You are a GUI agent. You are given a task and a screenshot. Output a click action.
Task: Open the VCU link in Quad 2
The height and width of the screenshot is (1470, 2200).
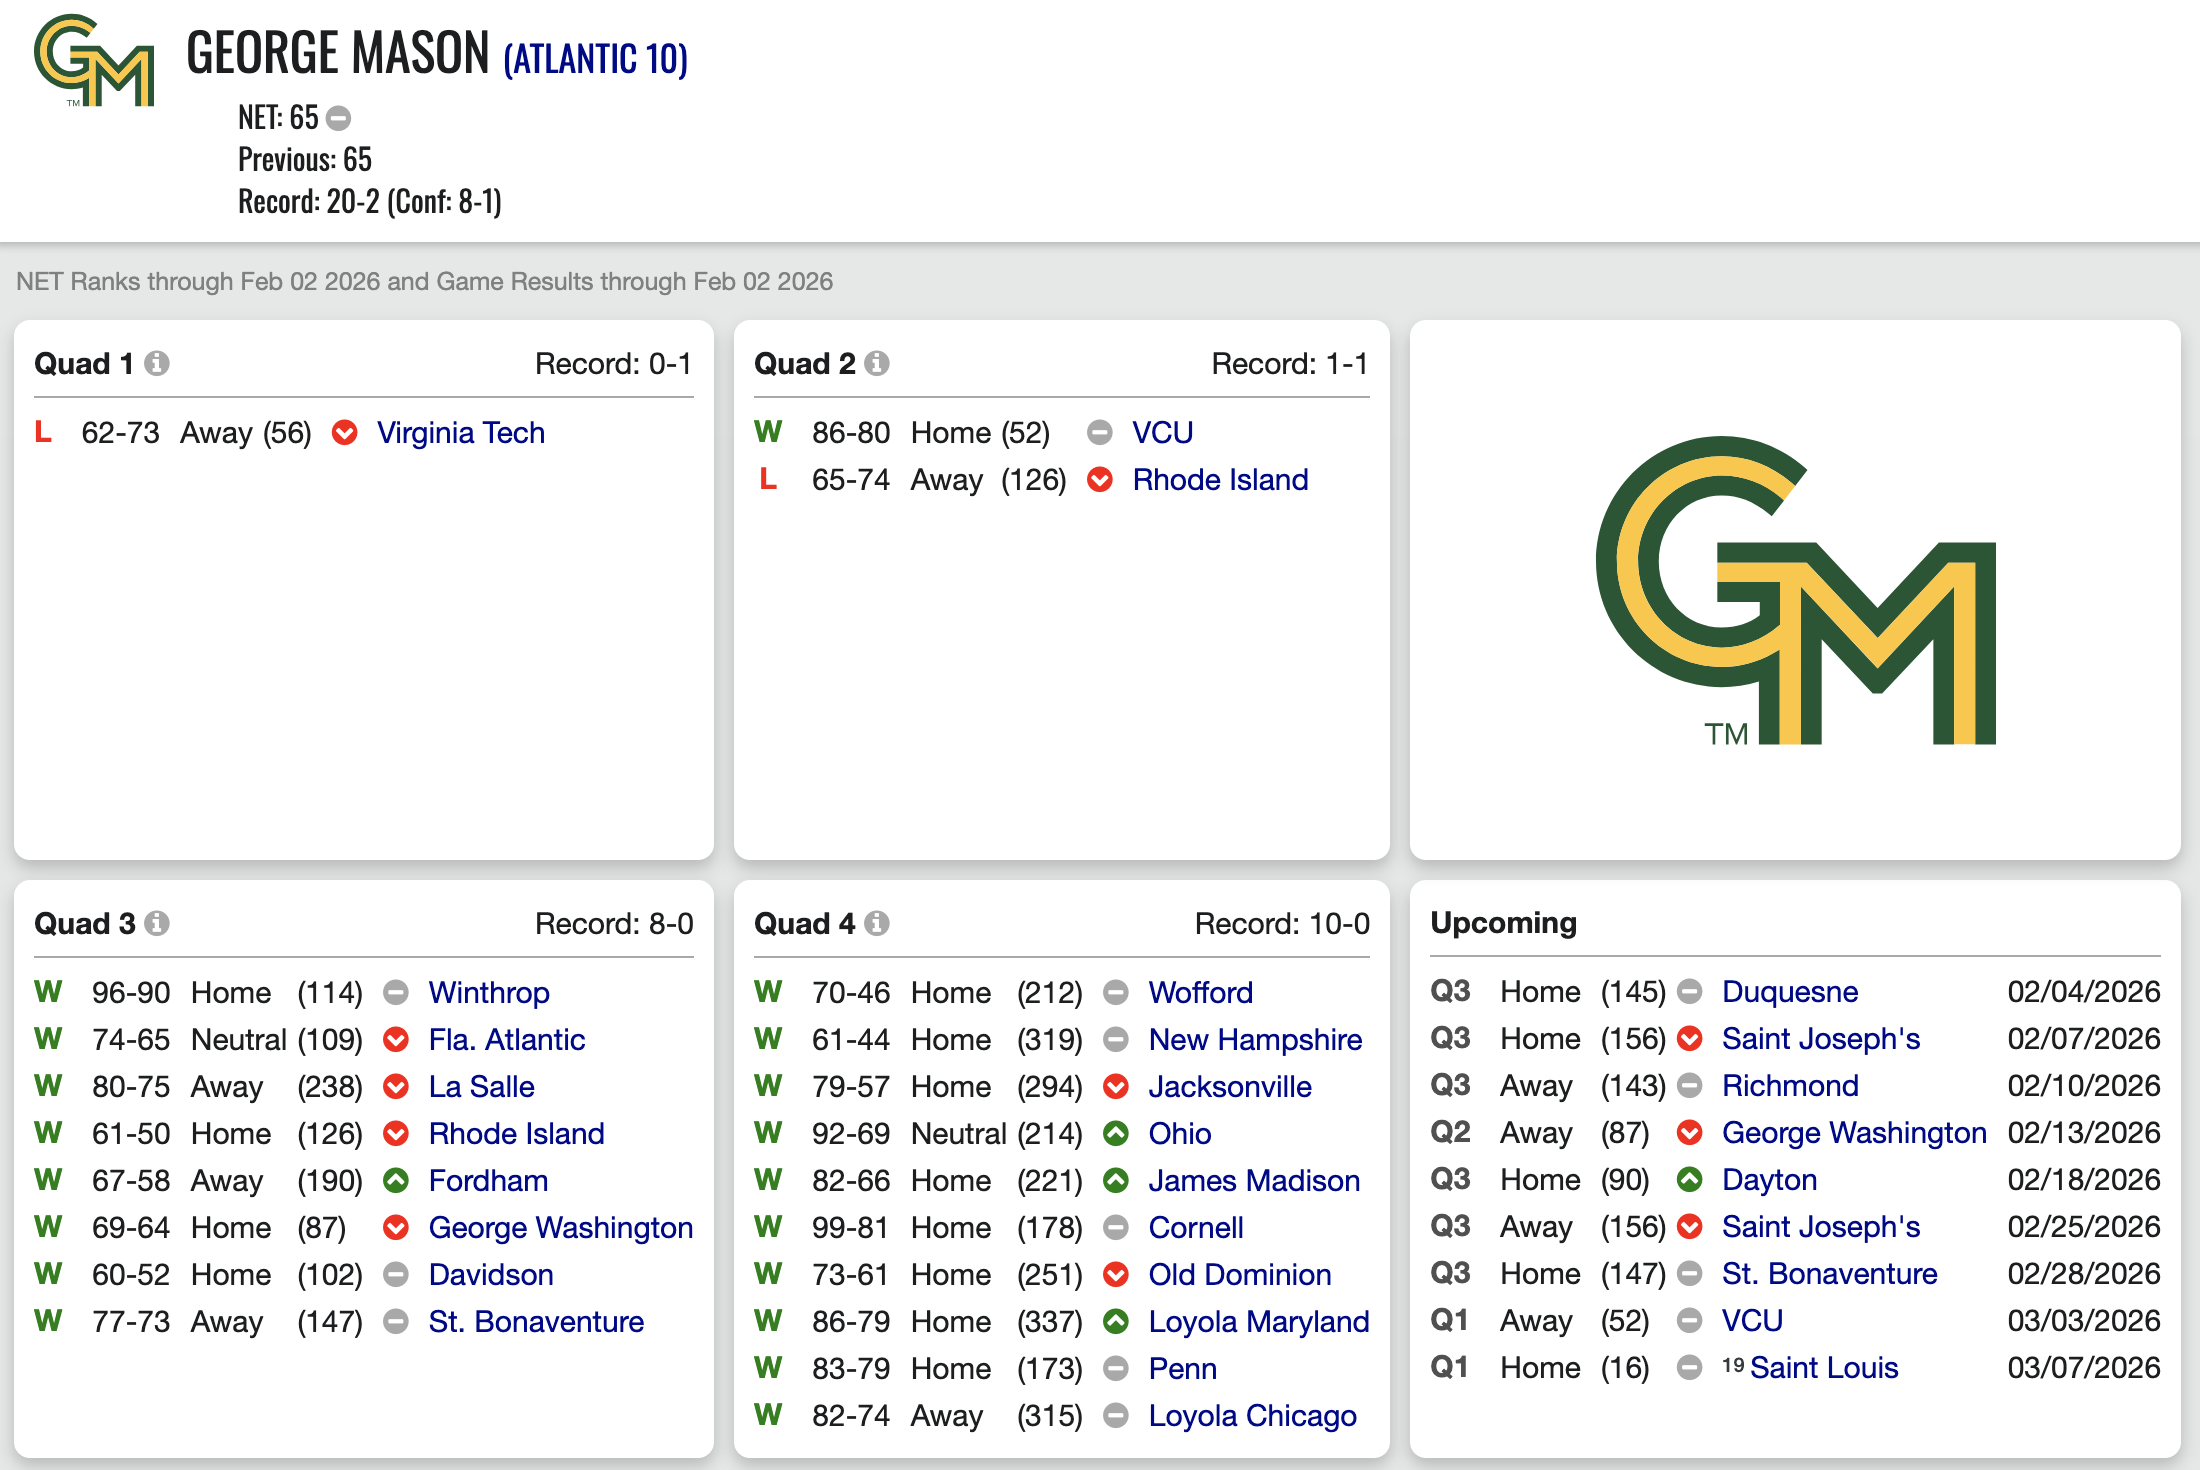click(x=1162, y=433)
